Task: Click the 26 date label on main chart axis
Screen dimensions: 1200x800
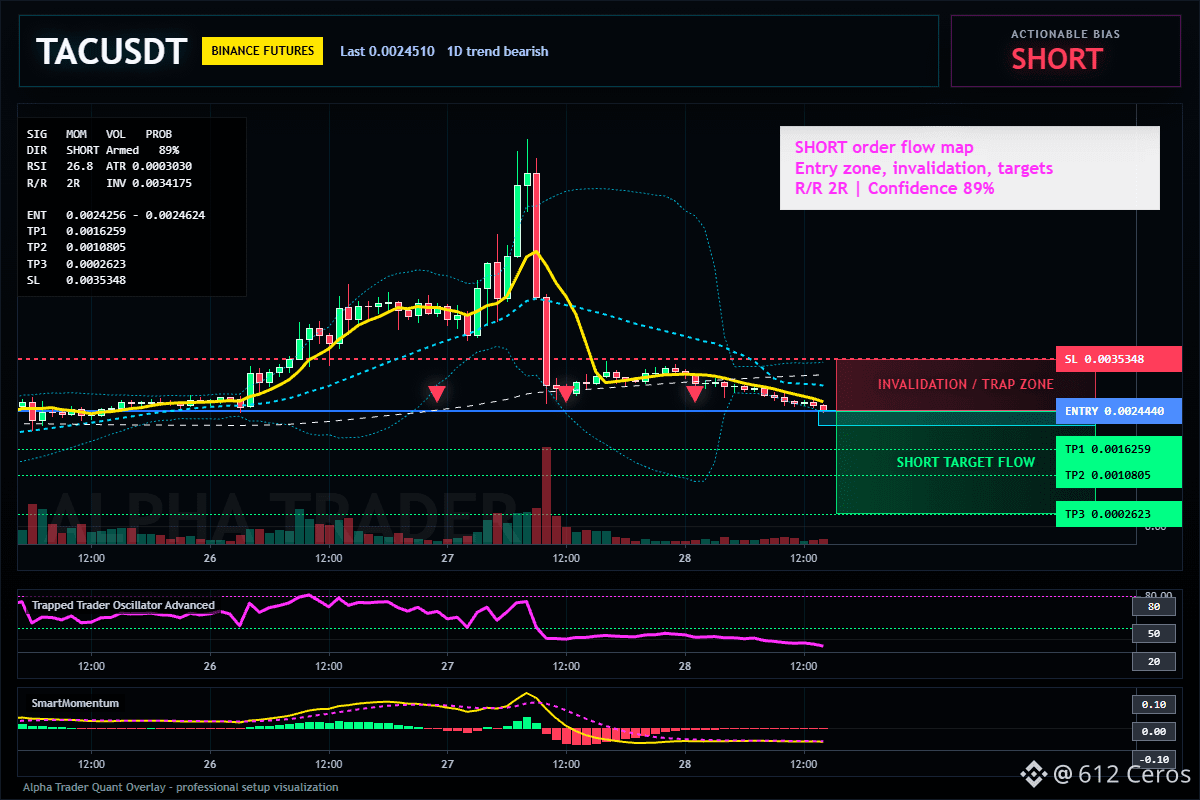Action: 210,557
